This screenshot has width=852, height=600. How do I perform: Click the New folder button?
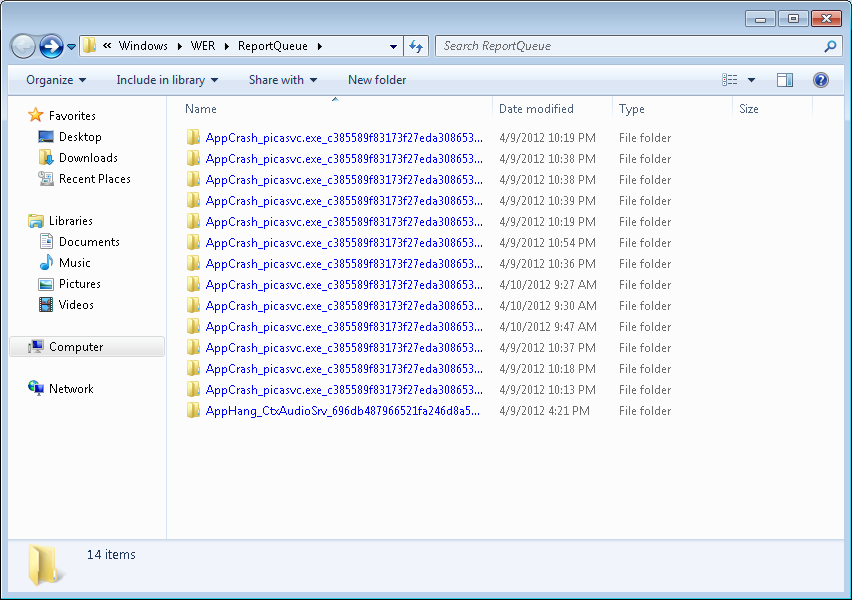coord(377,80)
